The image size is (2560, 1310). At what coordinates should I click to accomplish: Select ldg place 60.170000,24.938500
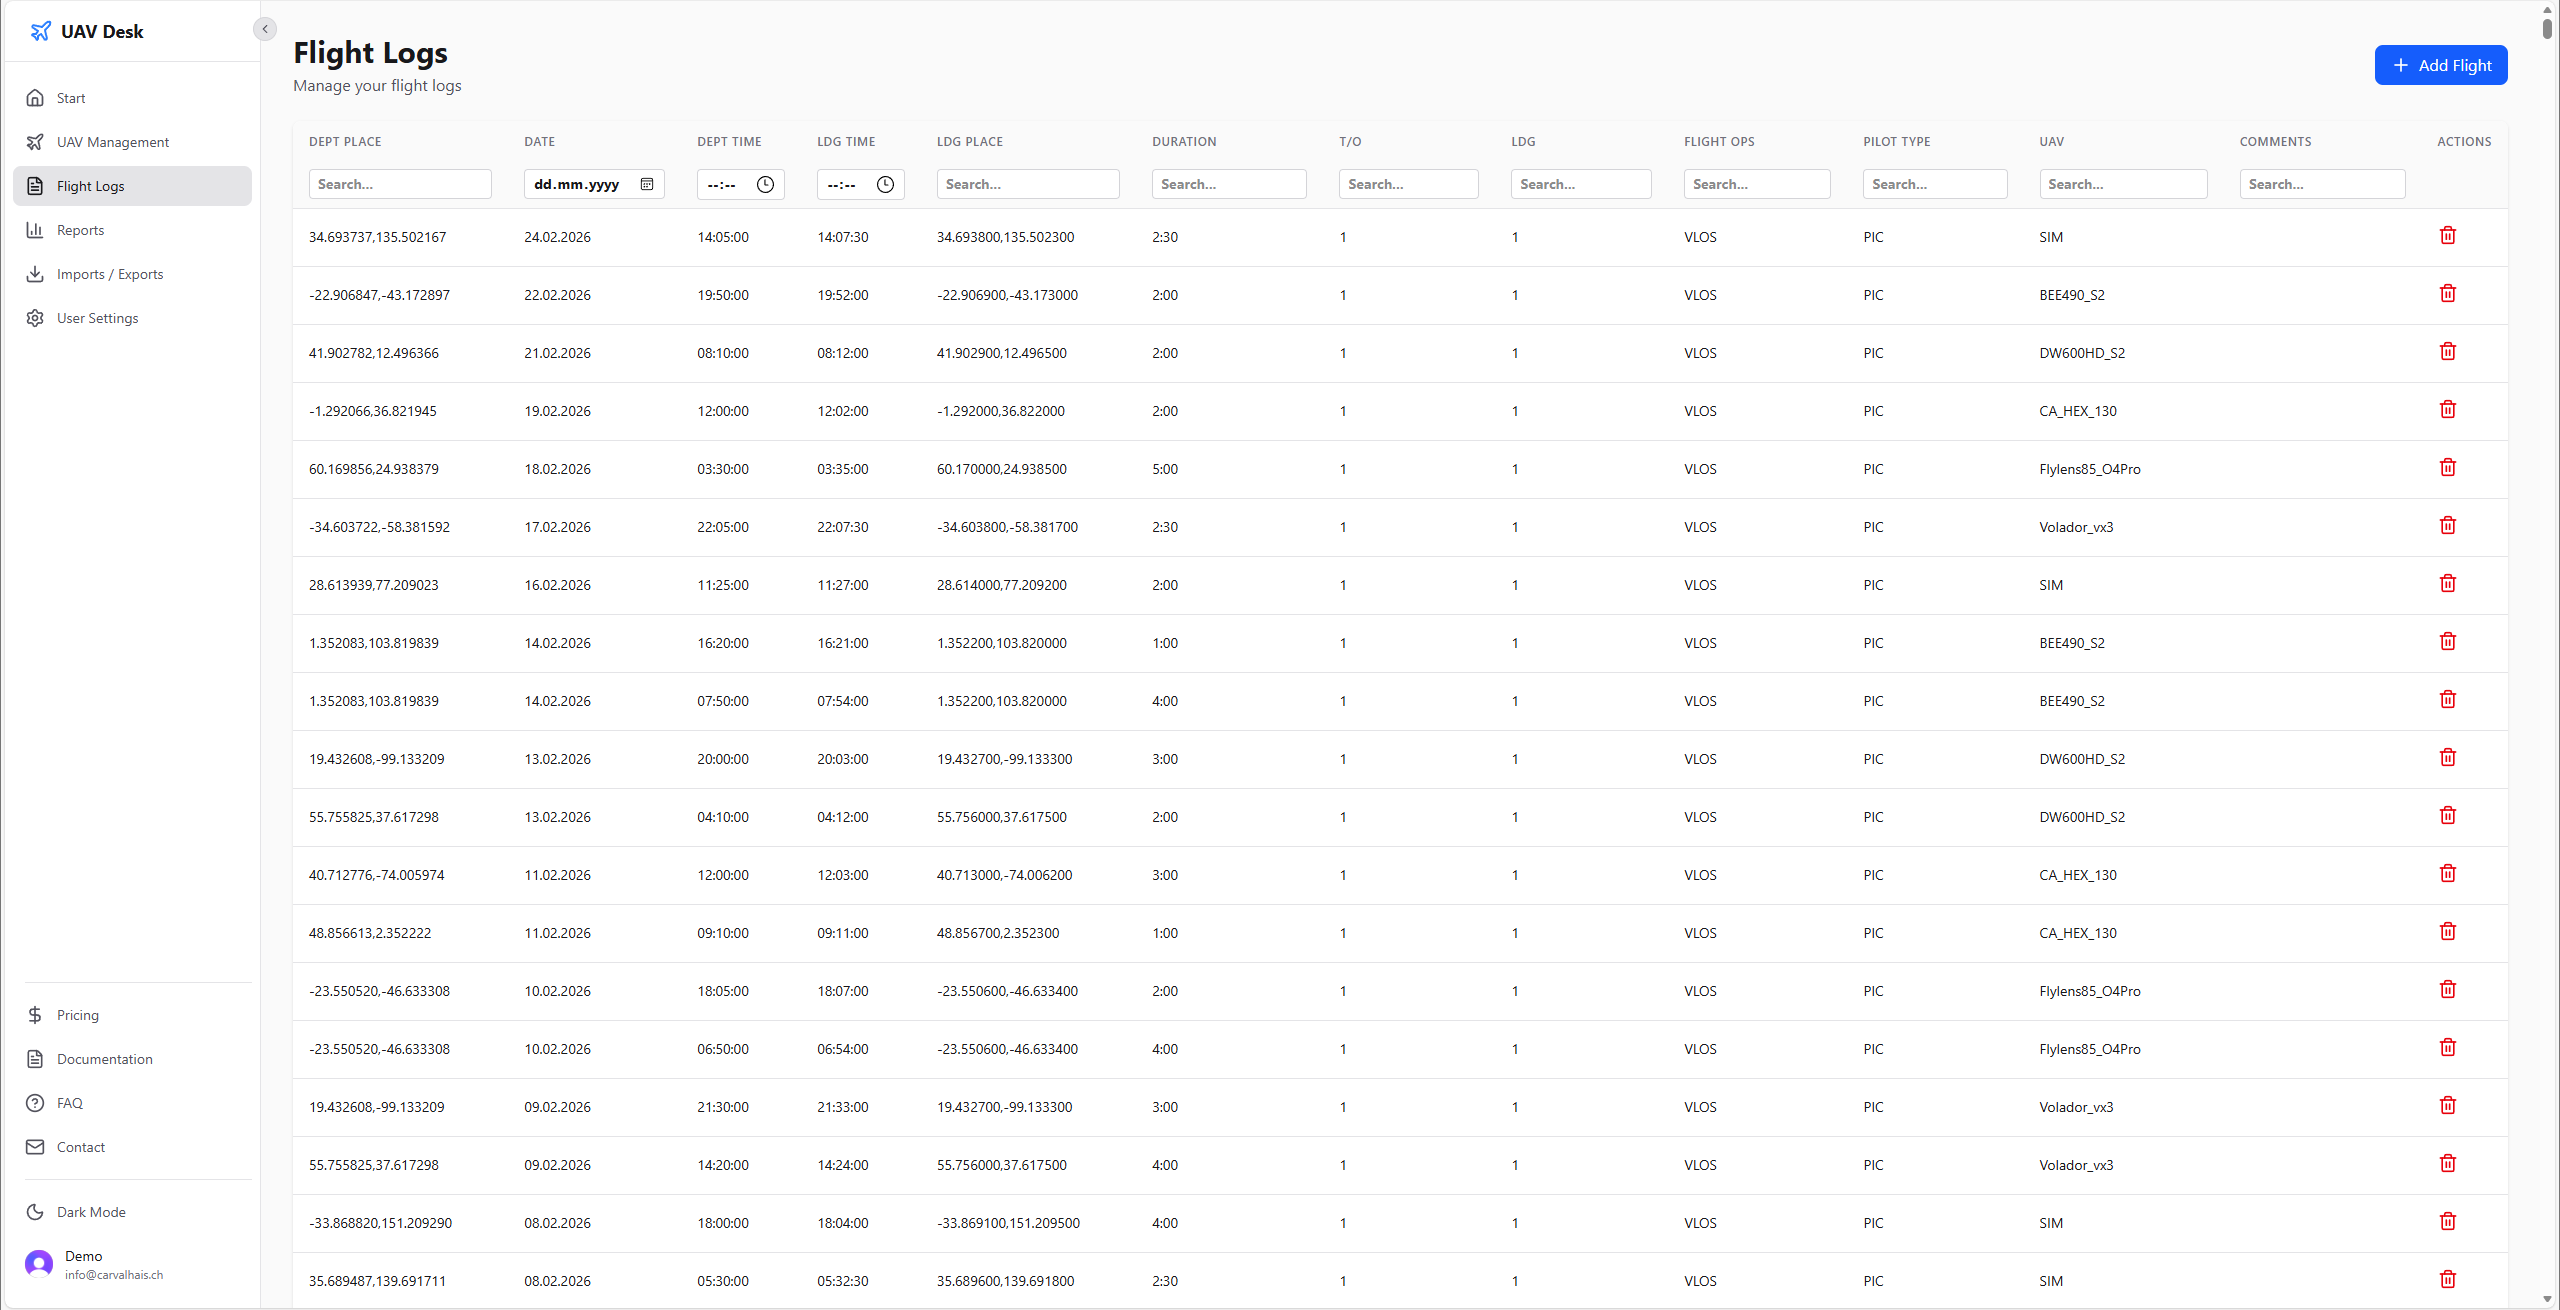pos(1002,469)
